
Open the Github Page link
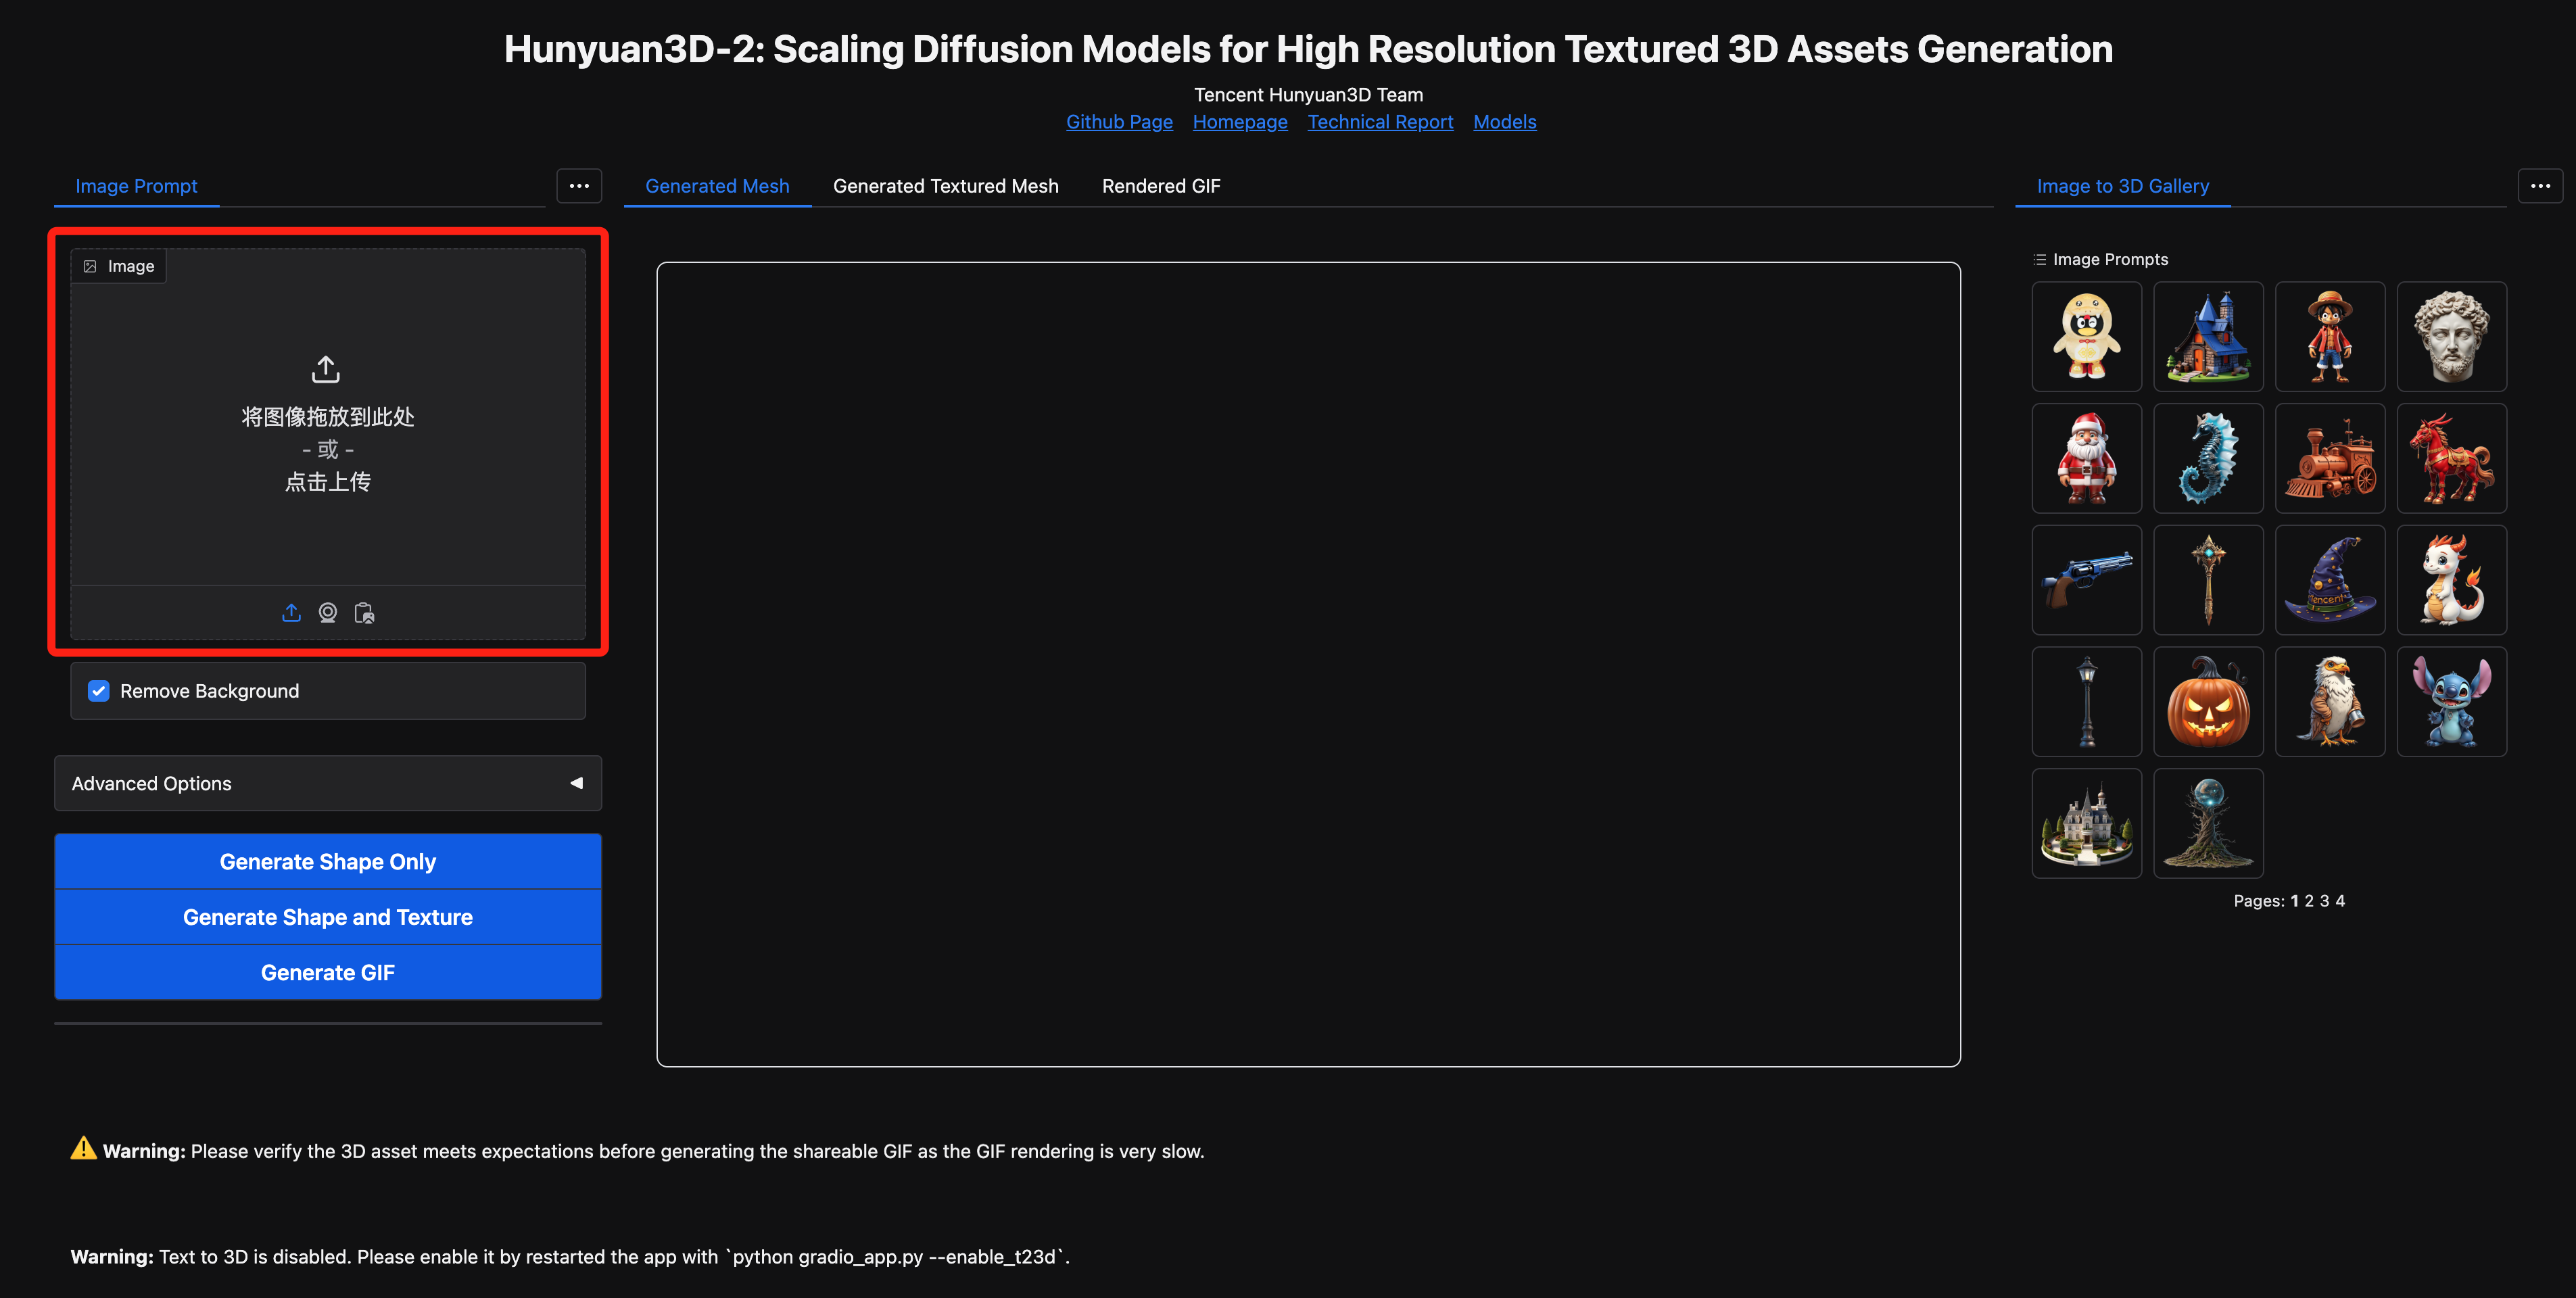[x=1119, y=122]
